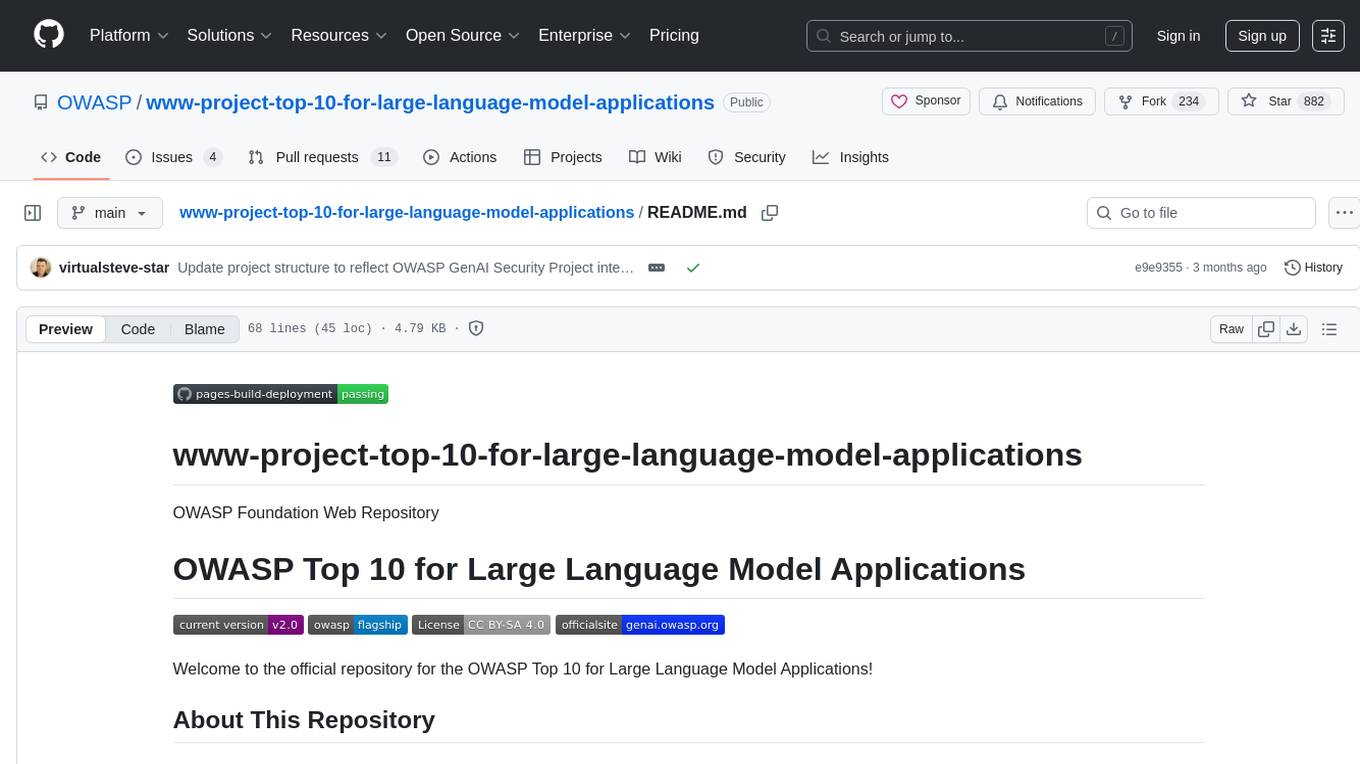Open the officialsite genai.owasp.org badge
The height and width of the screenshot is (764, 1360).
[x=640, y=625]
